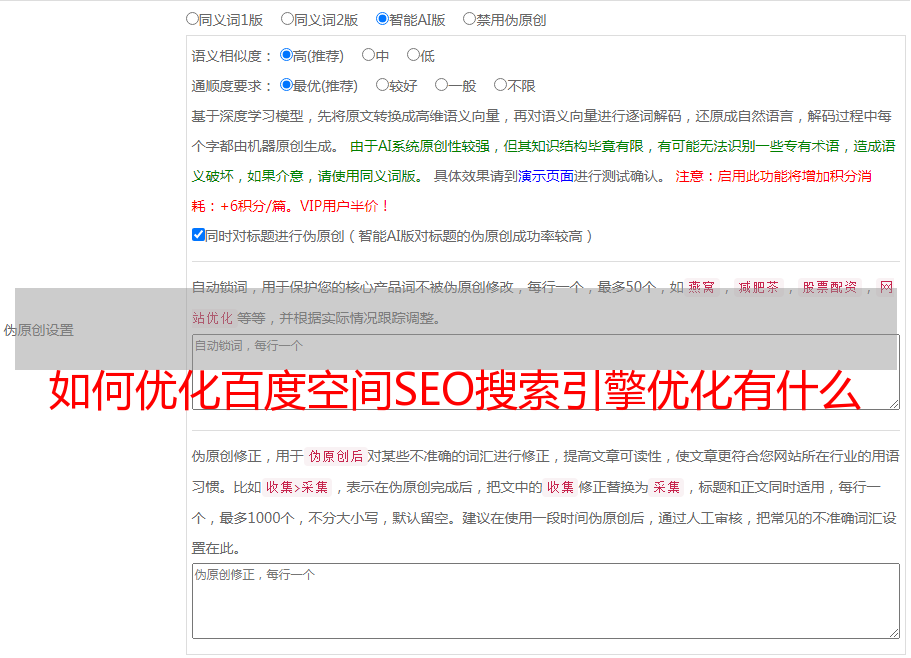Viewport: 911px width, 658px height.
Task: Grab the 伪原创修正 textarea resize handle
Action: coord(894,633)
